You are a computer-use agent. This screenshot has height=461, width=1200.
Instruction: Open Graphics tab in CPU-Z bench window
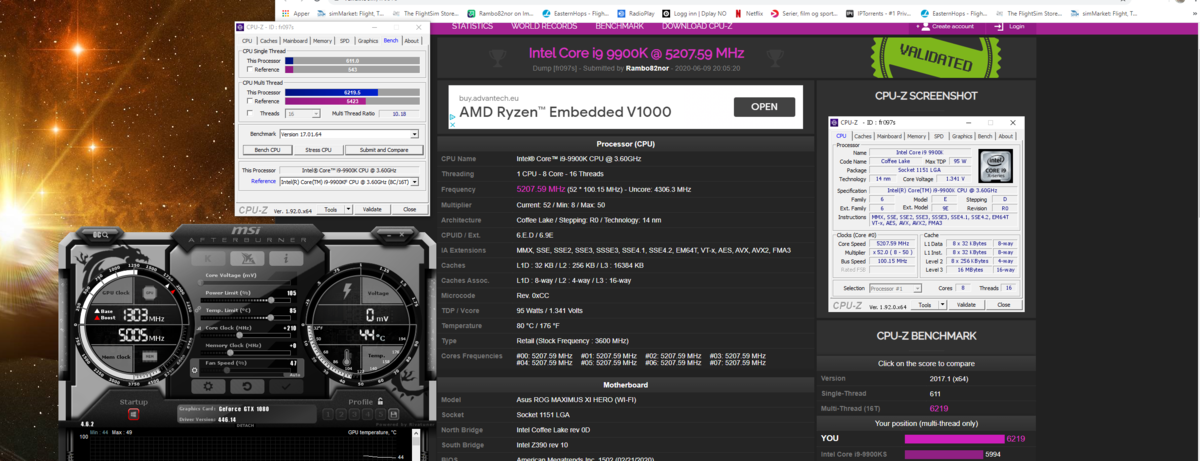click(368, 41)
